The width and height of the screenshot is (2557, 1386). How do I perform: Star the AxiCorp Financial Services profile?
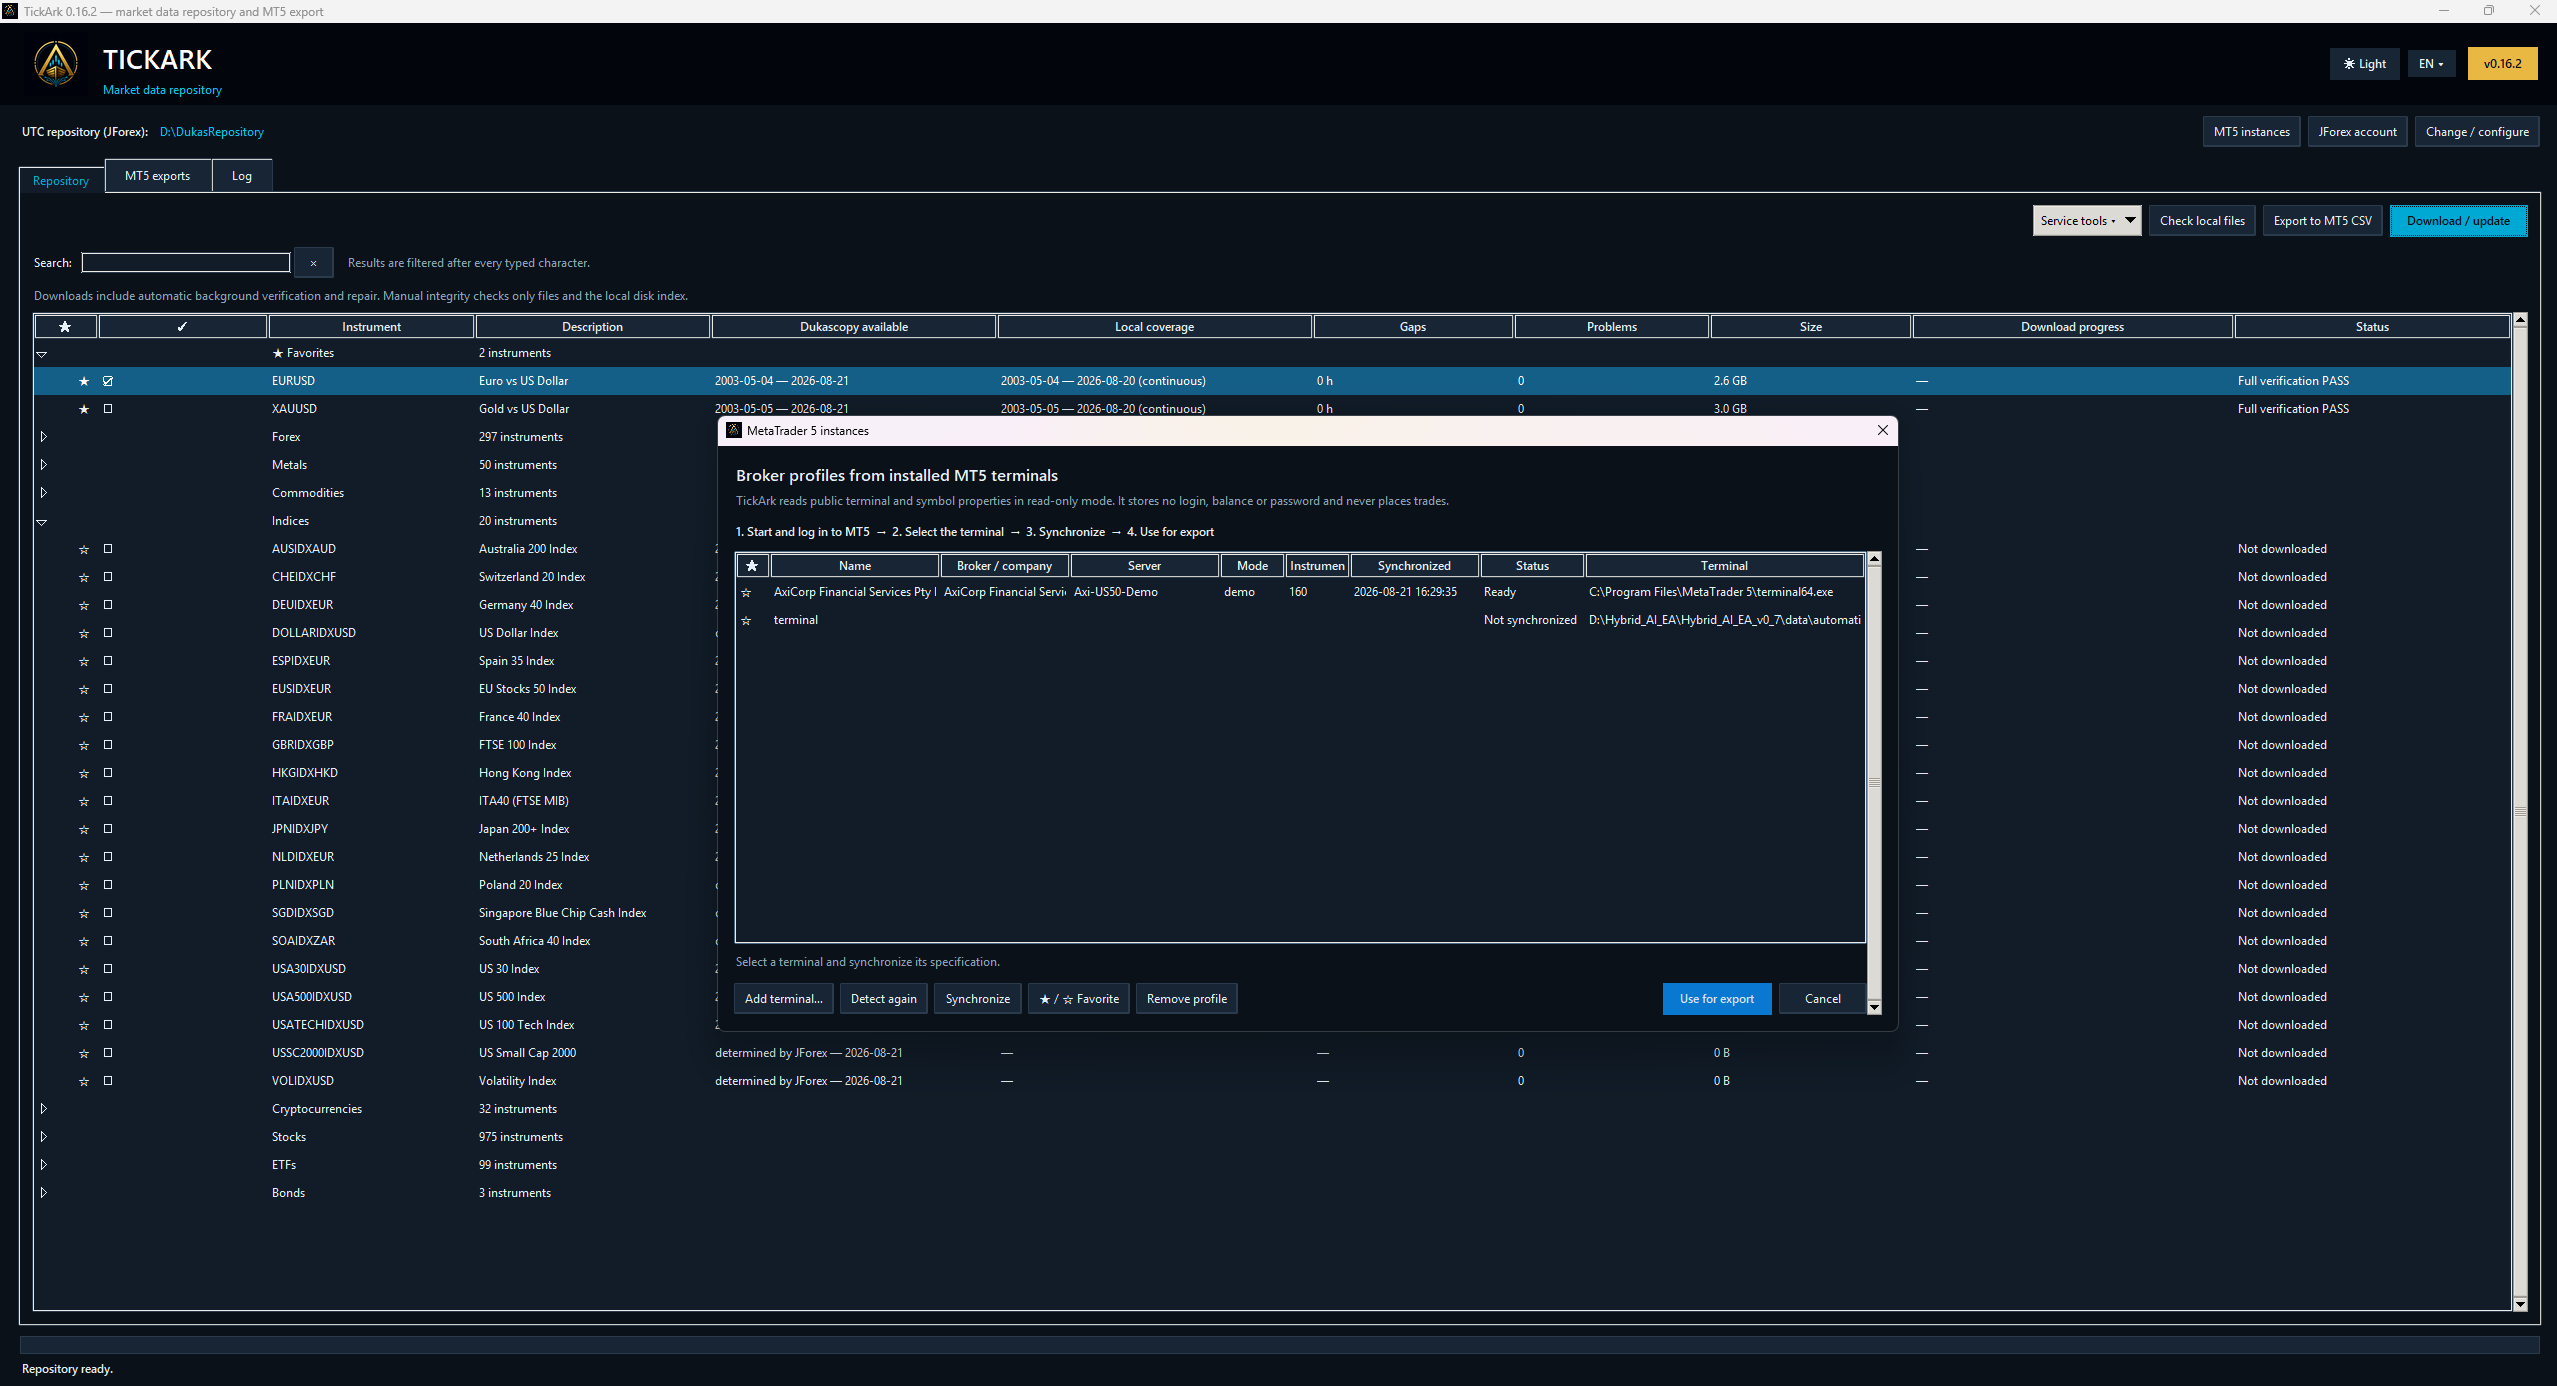(746, 593)
